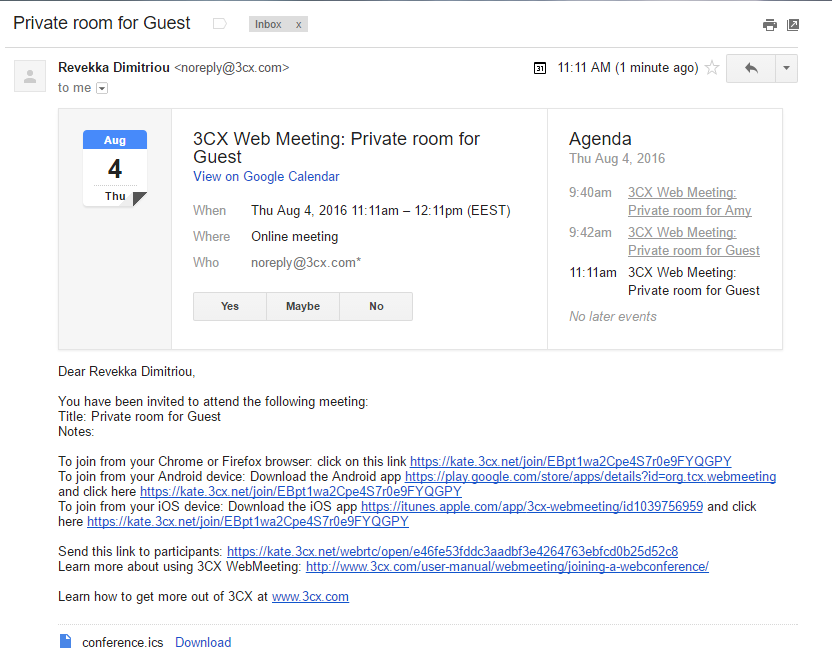RSVP Yes to the meeting
The width and height of the screenshot is (832, 664).
(230, 306)
